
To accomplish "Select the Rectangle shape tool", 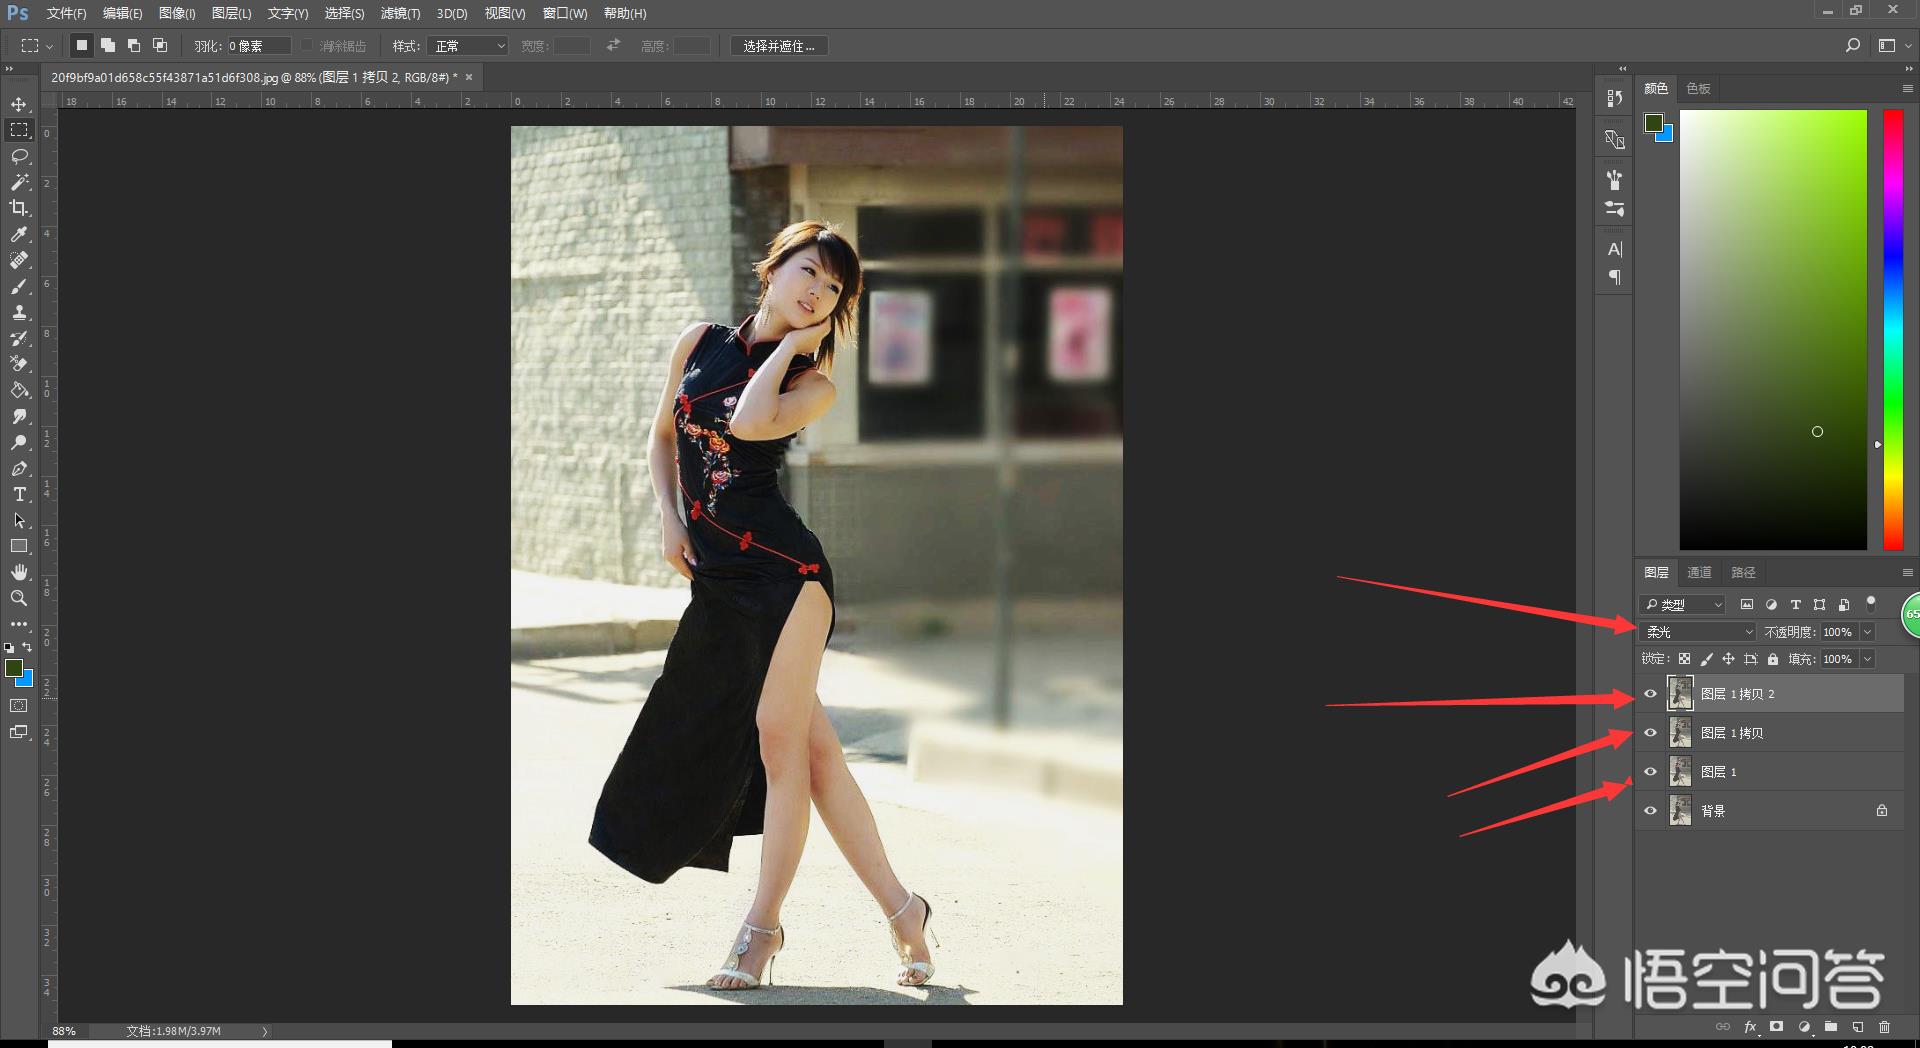I will (x=19, y=546).
